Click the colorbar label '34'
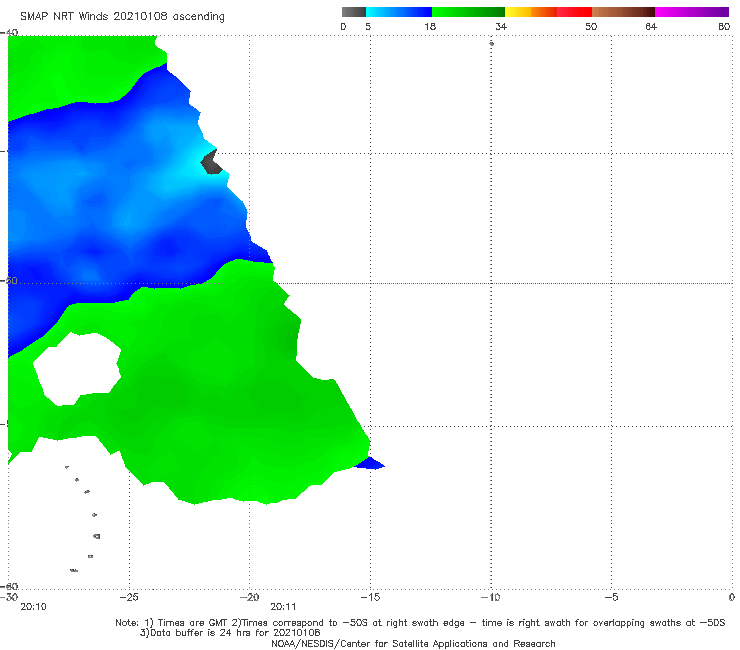 click(x=501, y=27)
